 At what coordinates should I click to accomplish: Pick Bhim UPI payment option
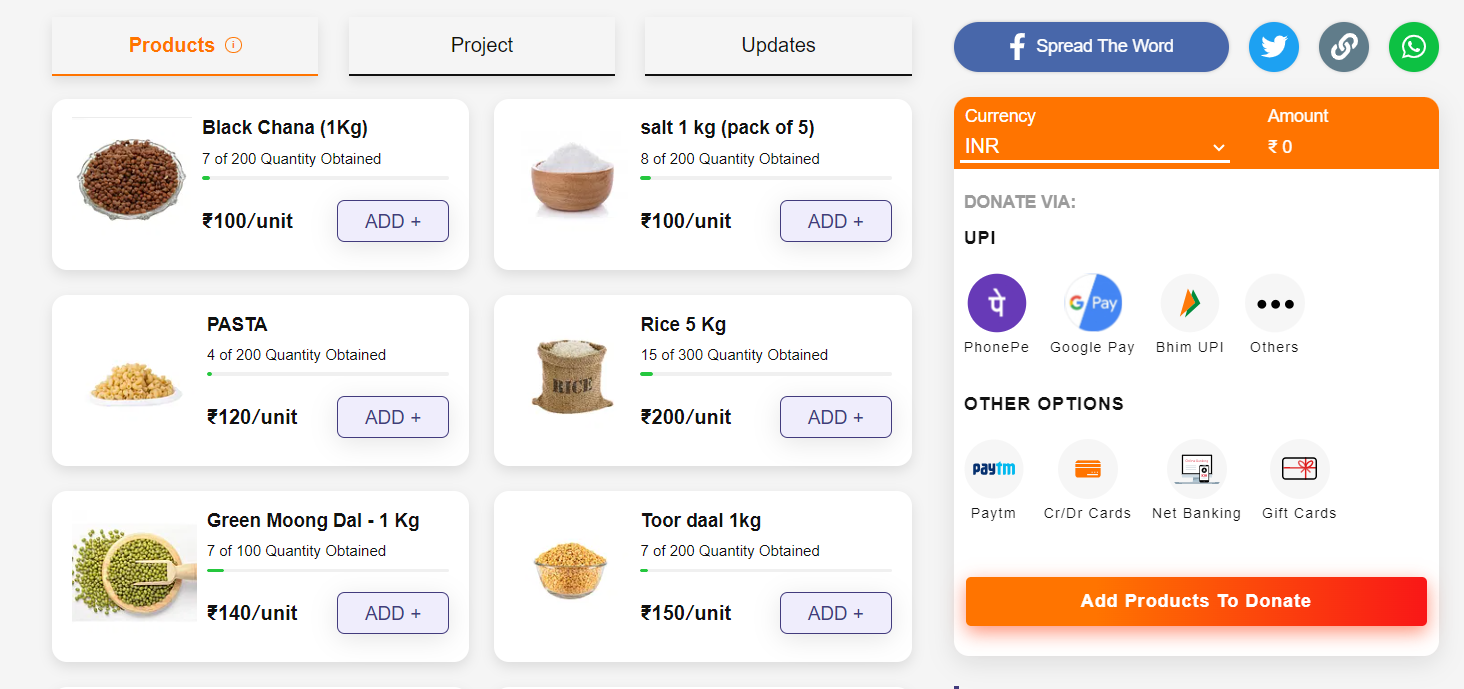tap(1190, 303)
